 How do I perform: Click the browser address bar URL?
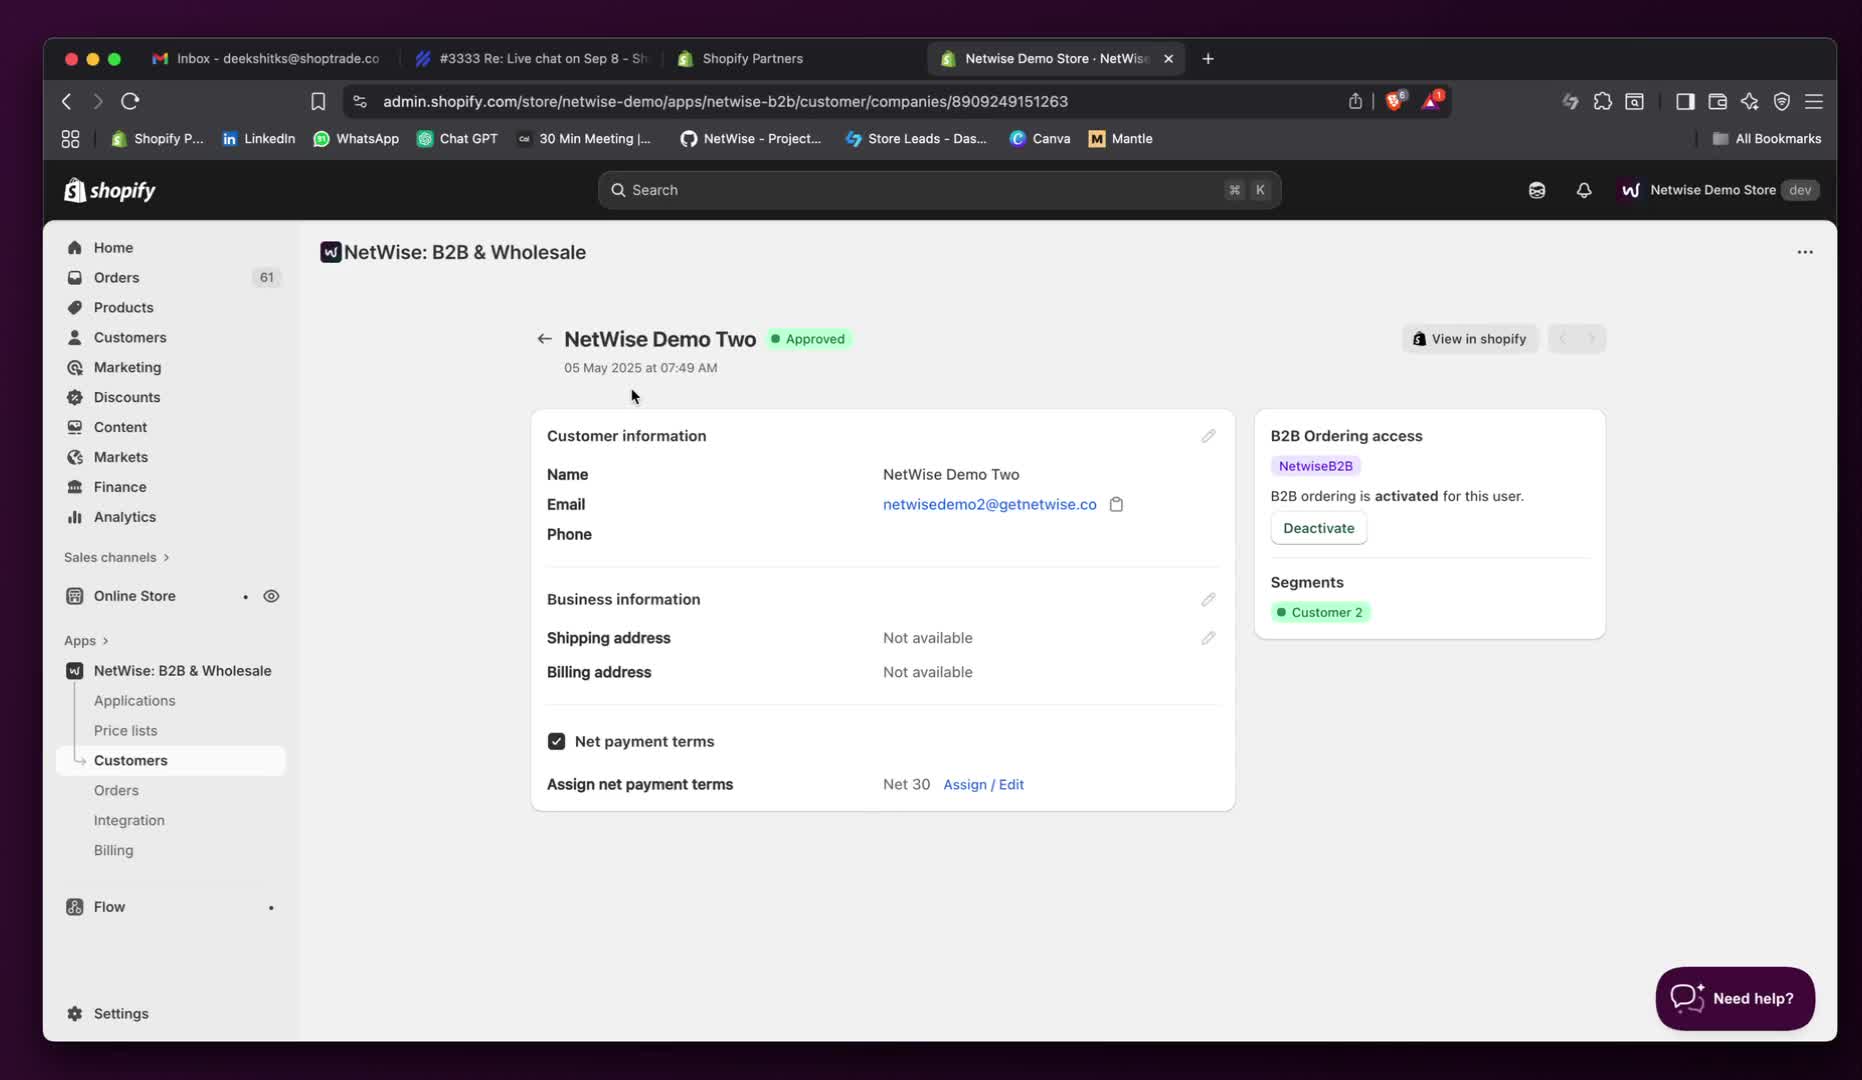[x=725, y=102]
